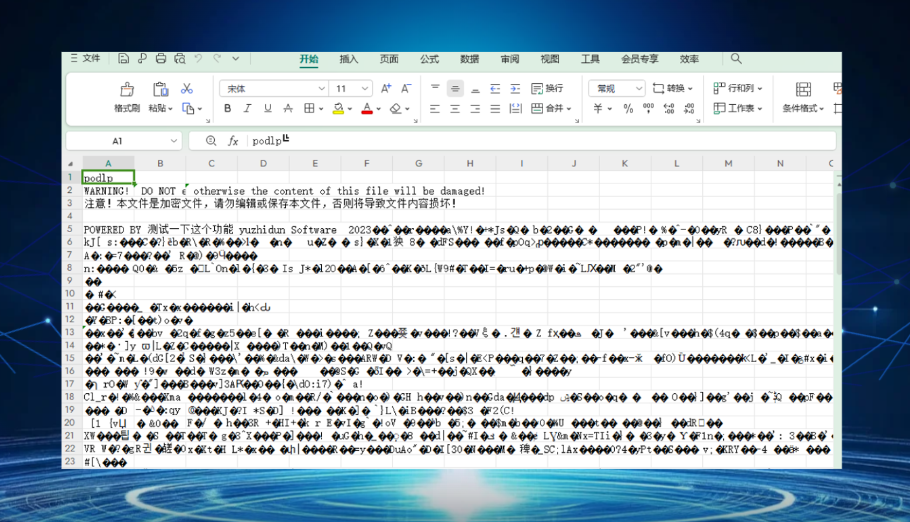
Task: Toggle Bold formatting
Action: (228, 109)
